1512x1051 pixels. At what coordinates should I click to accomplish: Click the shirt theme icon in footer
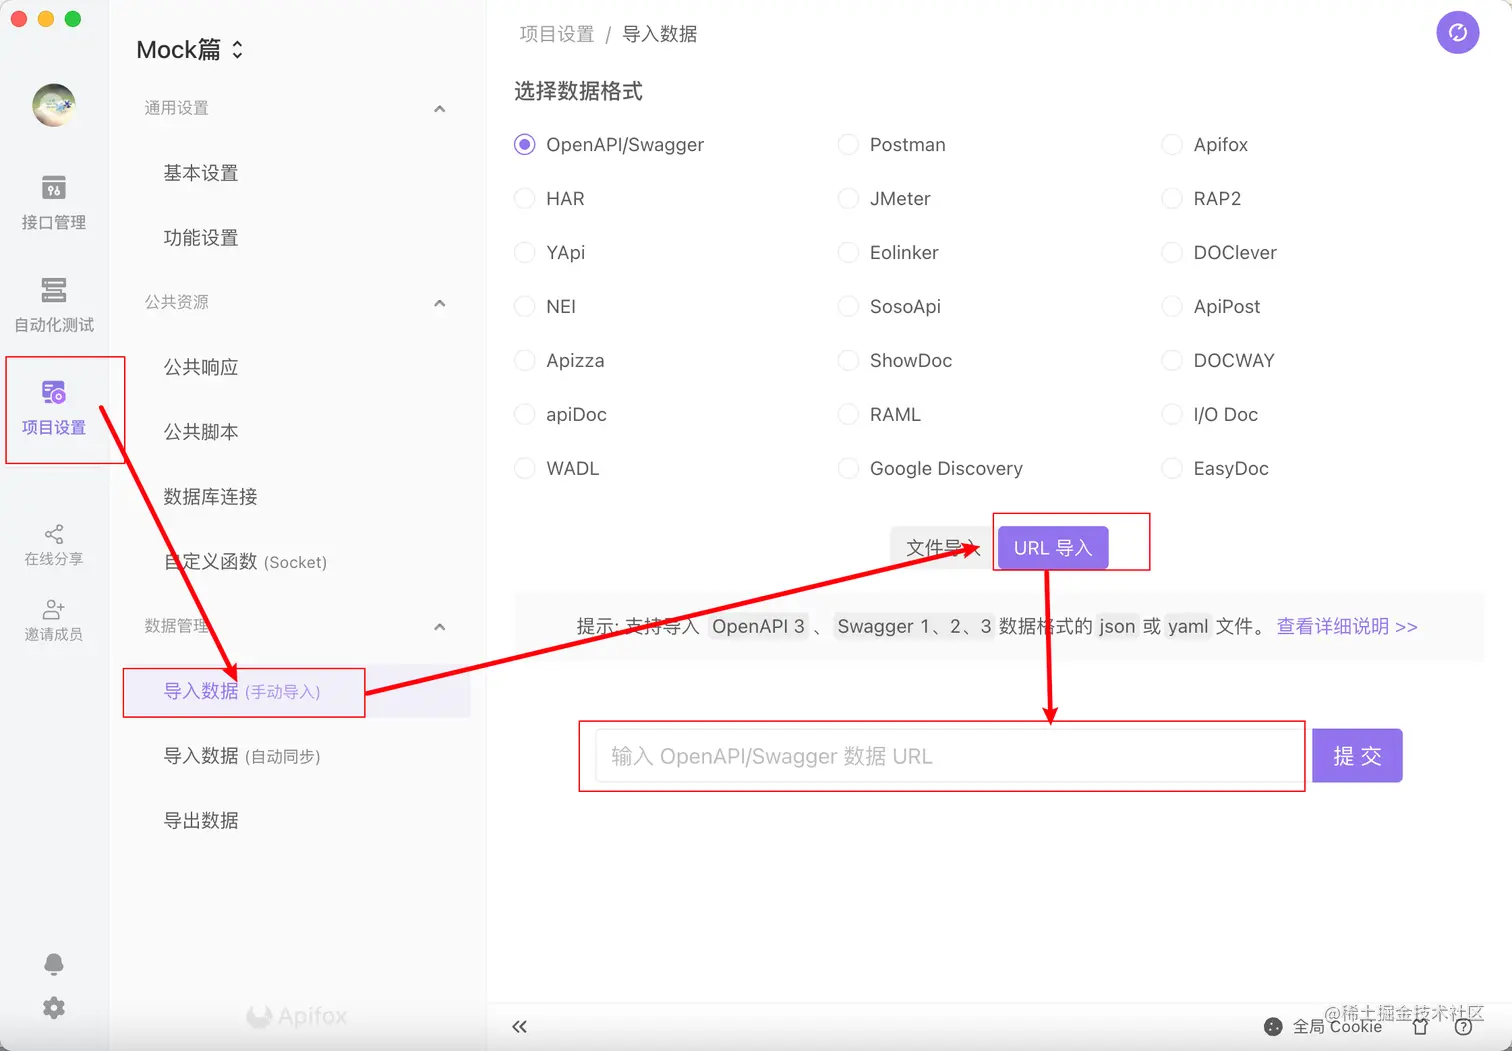pos(1420,1027)
